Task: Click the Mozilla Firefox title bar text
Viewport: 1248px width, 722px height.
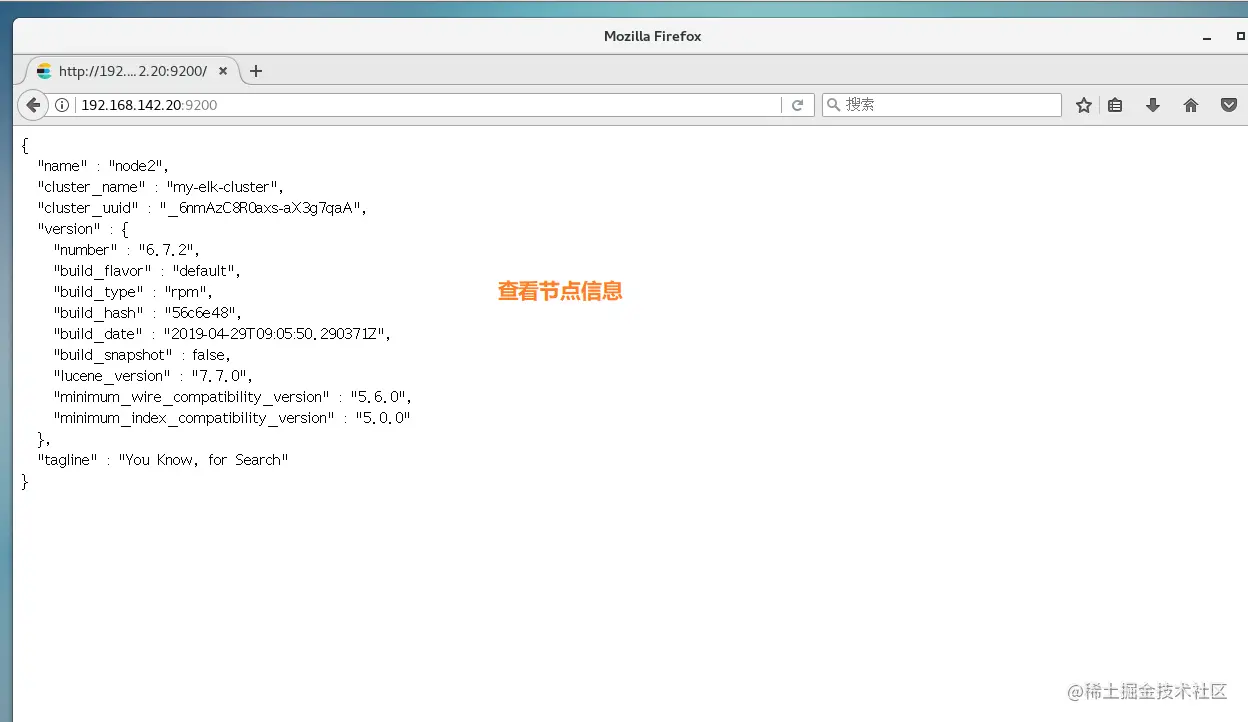Action: 652,36
